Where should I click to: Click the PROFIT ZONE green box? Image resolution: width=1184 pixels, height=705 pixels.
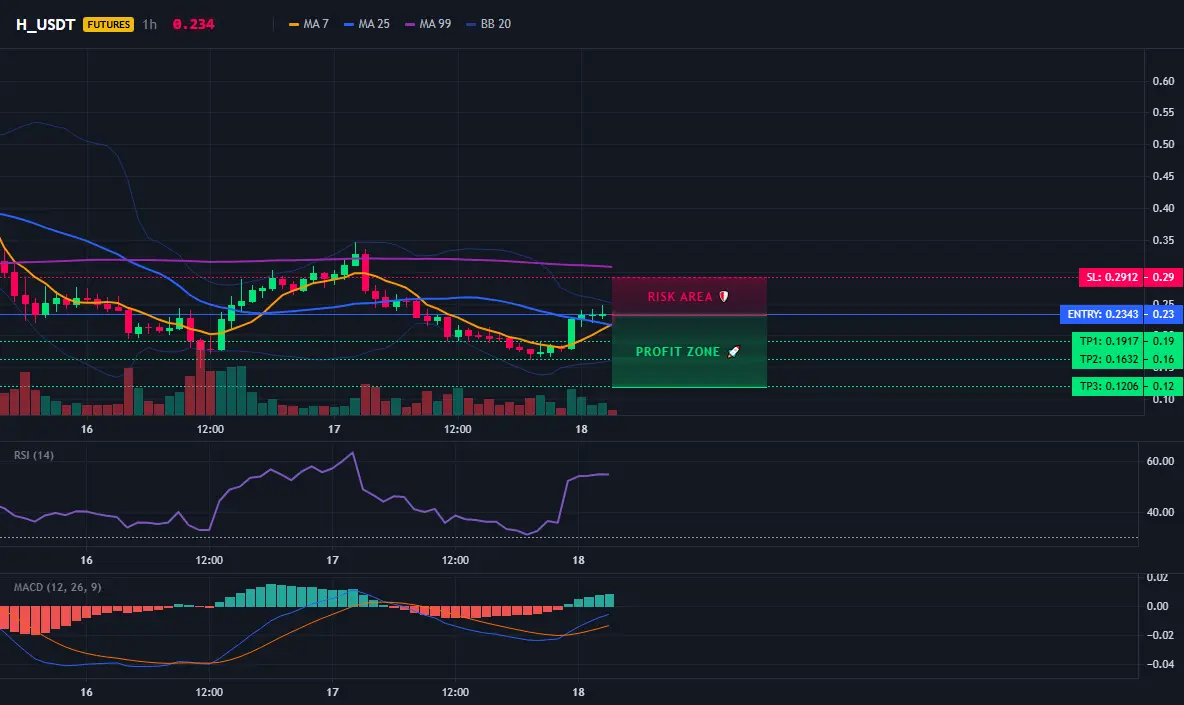click(x=689, y=352)
